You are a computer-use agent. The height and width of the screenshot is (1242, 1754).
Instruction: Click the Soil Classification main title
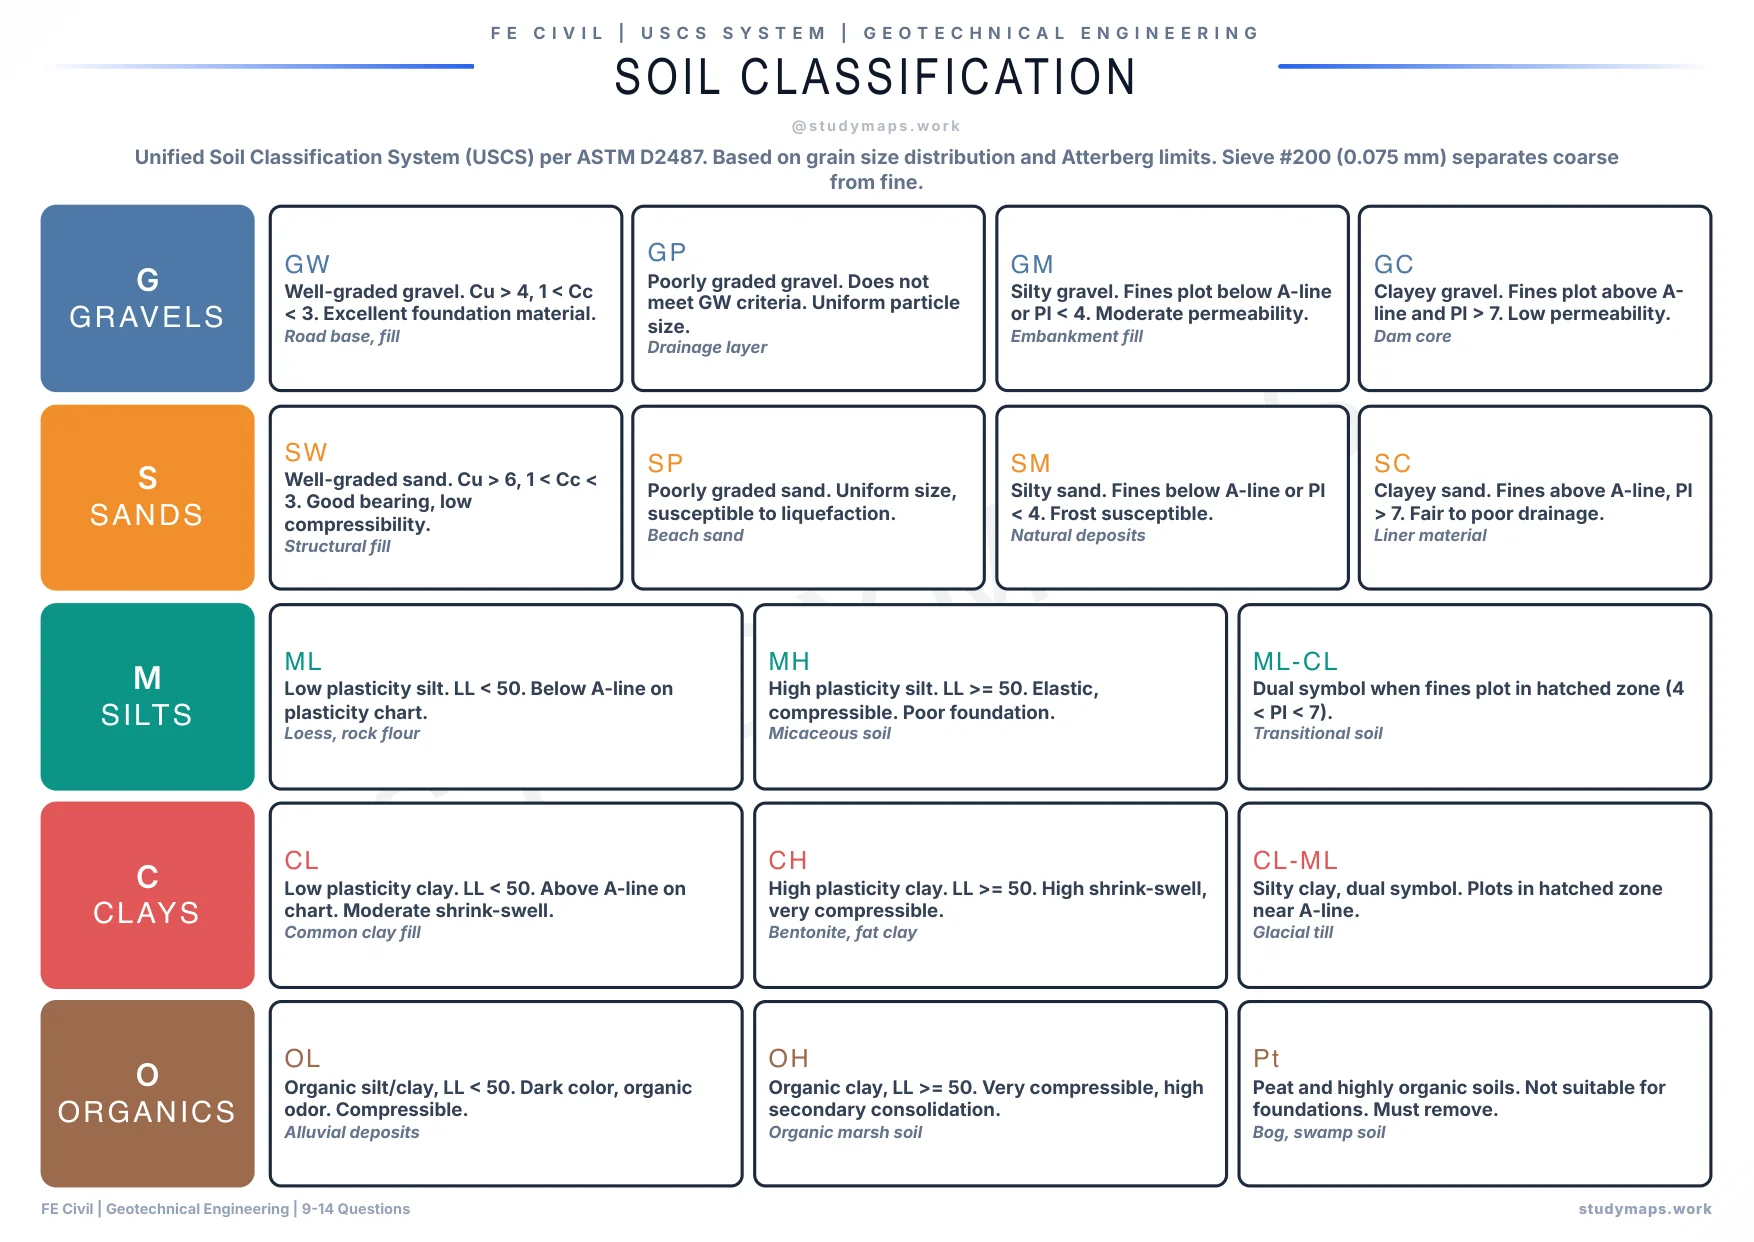pyautogui.click(x=876, y=77)
